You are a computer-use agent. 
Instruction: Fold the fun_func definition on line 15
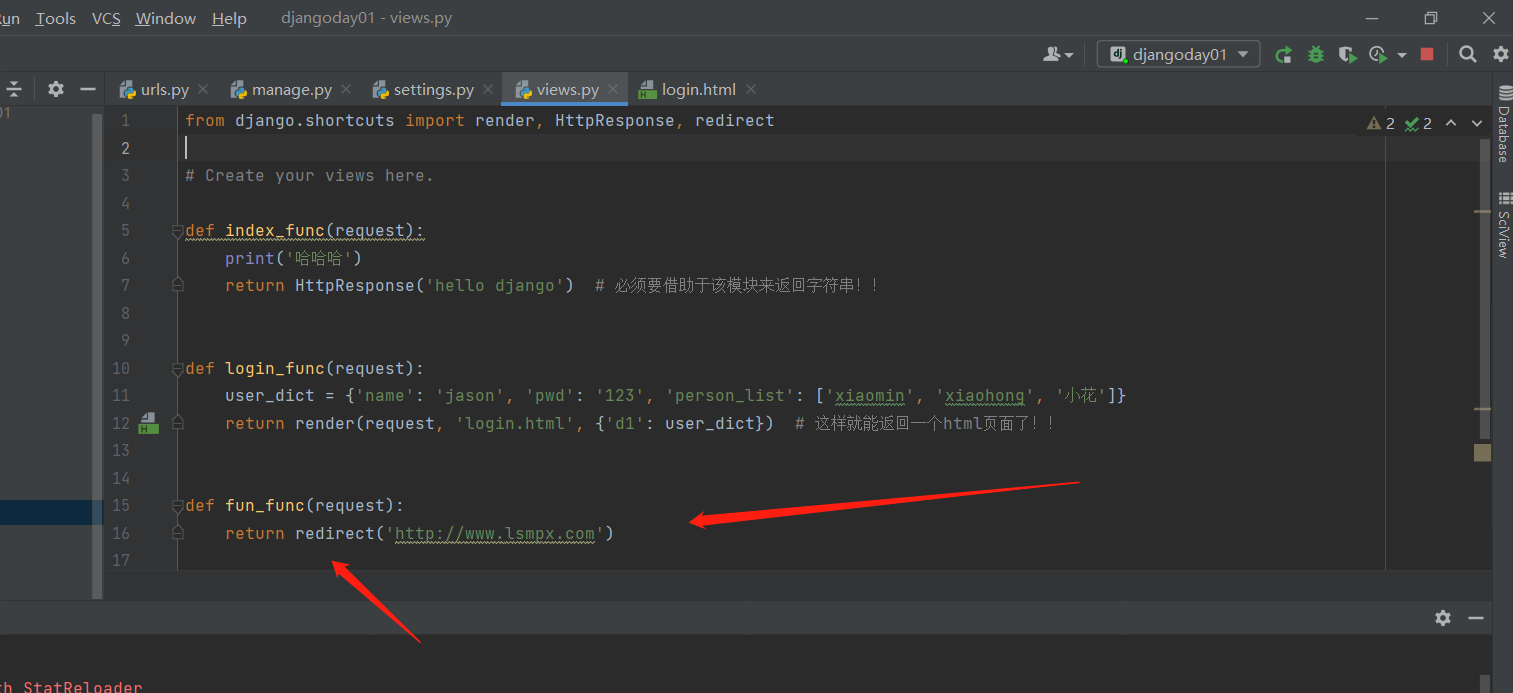click(x=178, y=506)
